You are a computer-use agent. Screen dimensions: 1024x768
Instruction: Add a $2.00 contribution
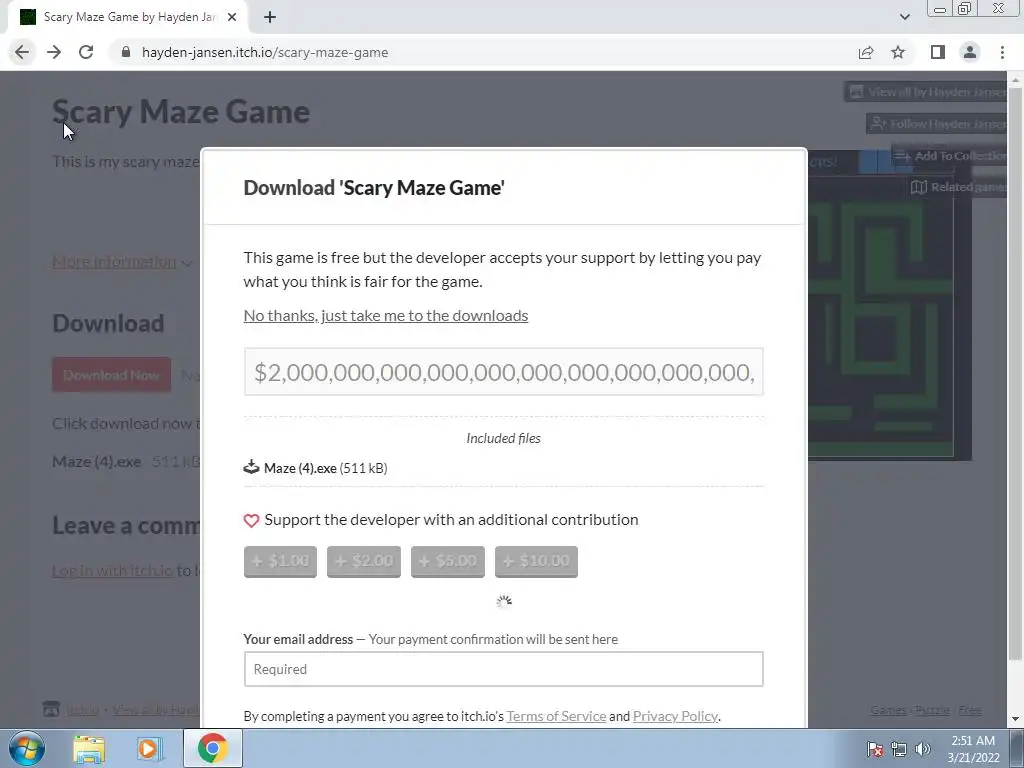click(364, 562)
